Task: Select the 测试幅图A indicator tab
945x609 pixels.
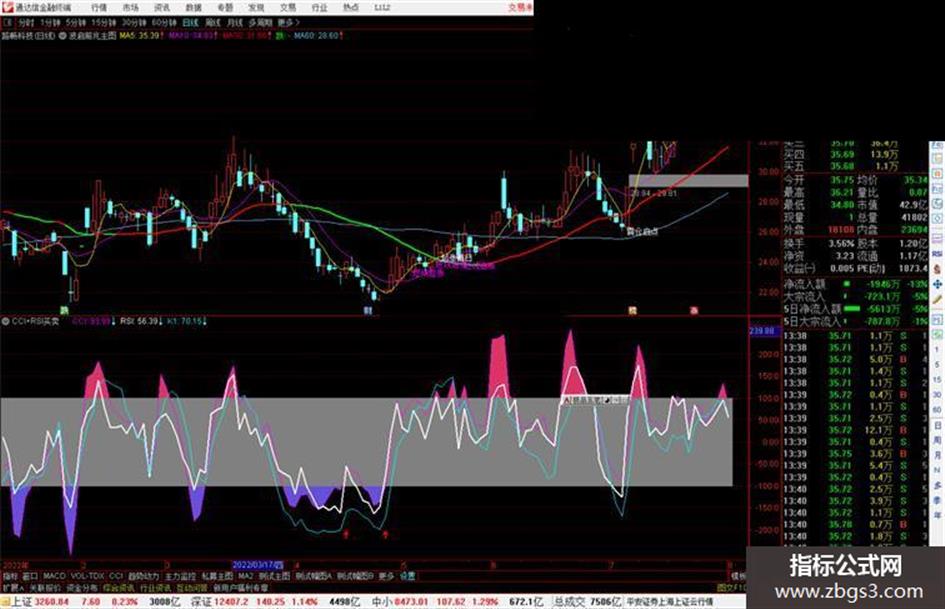Action: [x=314, y=576]
